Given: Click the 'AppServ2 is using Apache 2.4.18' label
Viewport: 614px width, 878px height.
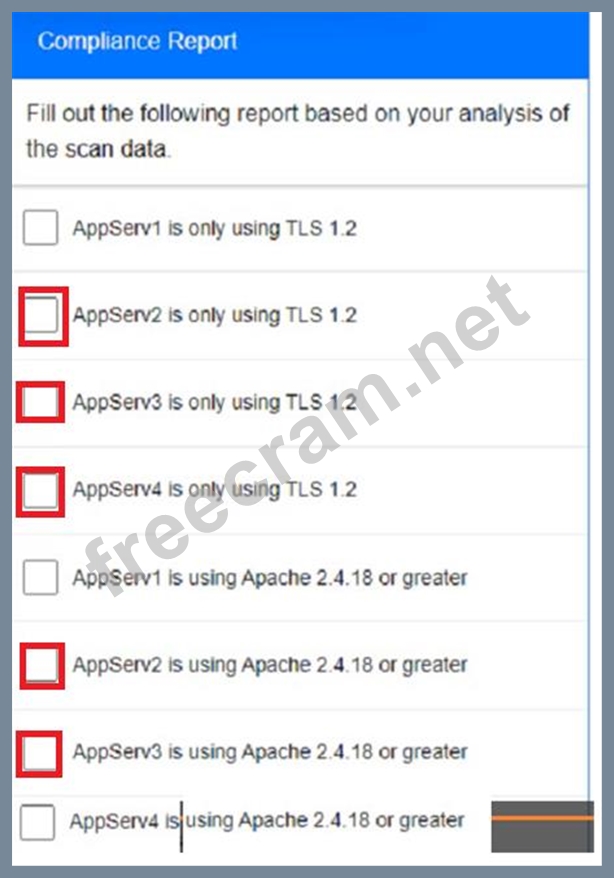Looking at the screenshot, I should pos(270,665).
